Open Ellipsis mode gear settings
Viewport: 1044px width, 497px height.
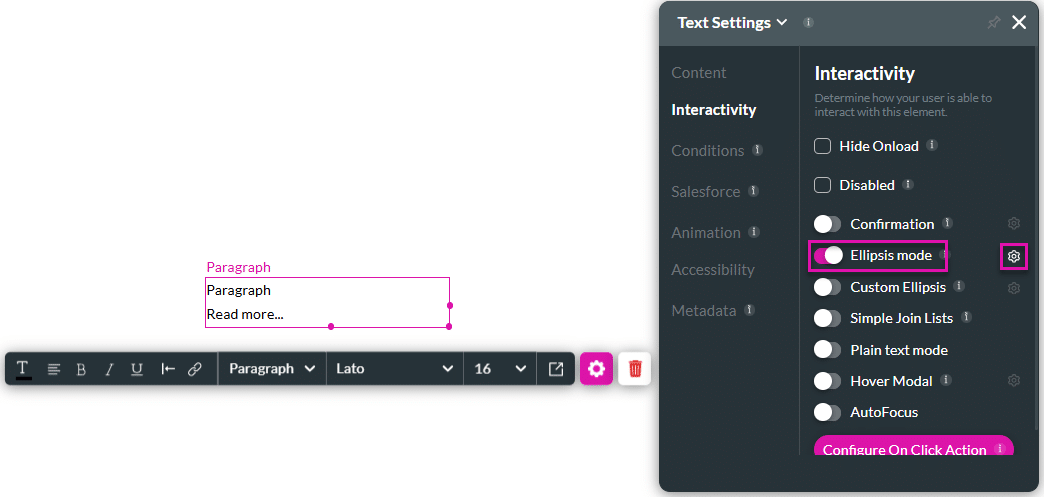[1013, 257]
